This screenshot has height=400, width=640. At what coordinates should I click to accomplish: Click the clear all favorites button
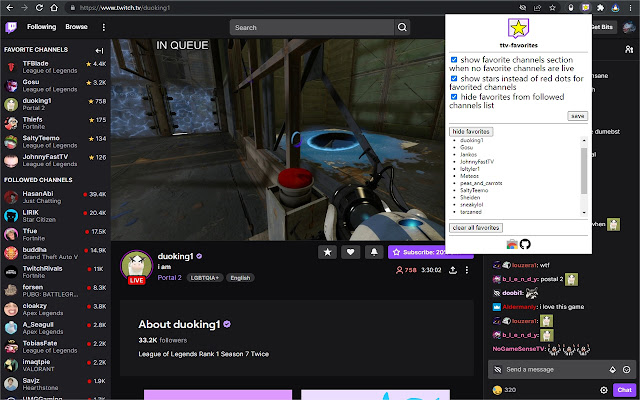[x=476, y=227]
